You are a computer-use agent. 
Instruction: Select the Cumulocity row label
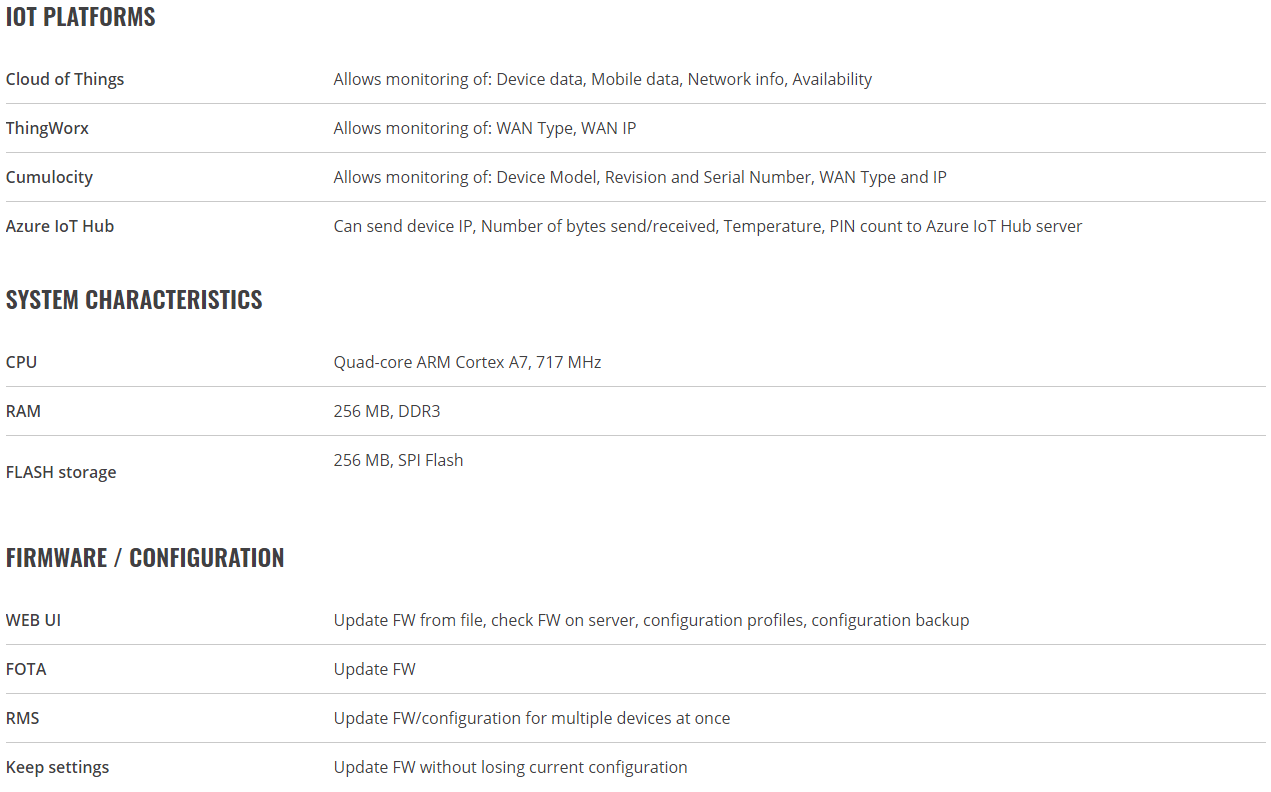click(x=49, y=177)
